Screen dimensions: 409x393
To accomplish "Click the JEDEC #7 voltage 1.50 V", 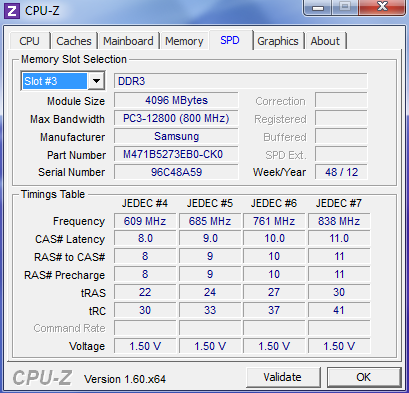I will pyautogui.click(x=339, y=346).
